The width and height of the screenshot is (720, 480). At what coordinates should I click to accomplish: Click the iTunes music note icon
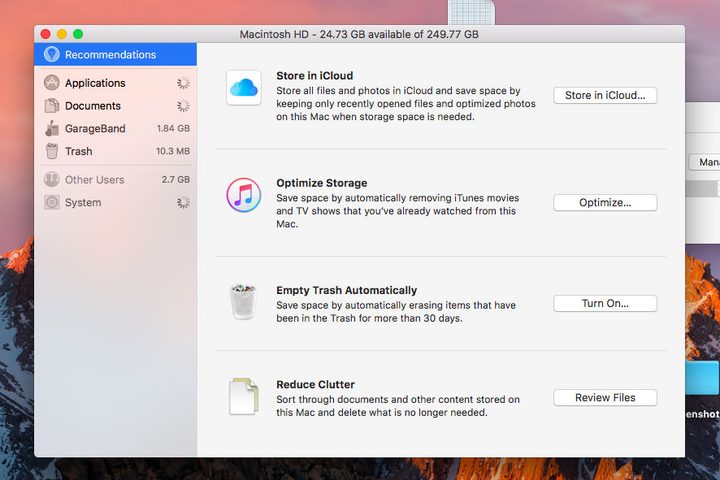tap(243, 195)
